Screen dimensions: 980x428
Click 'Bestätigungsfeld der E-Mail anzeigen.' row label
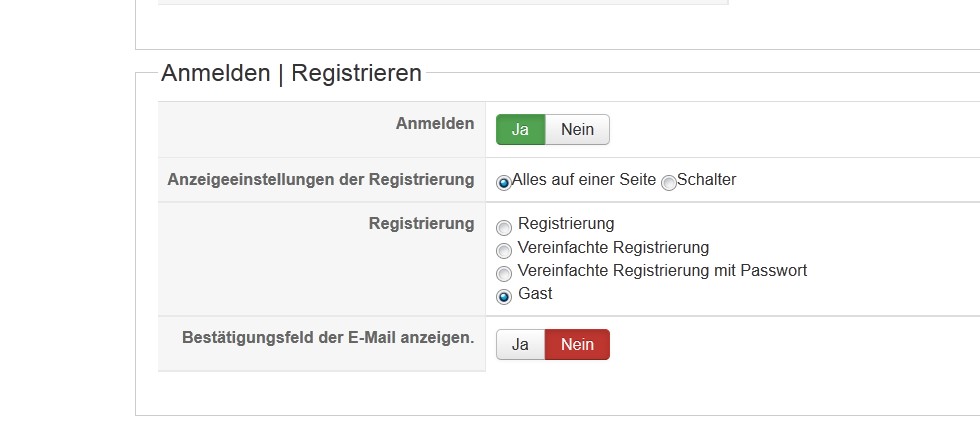point(328,338)
